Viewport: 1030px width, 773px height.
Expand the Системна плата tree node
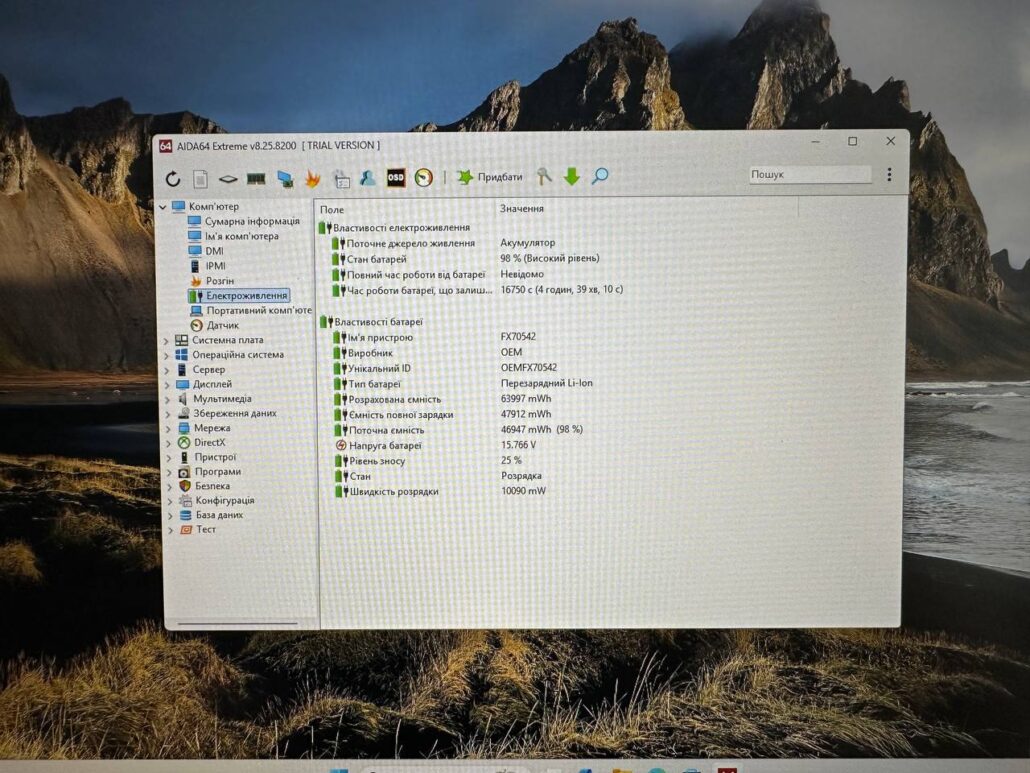(x=167, y=340)
